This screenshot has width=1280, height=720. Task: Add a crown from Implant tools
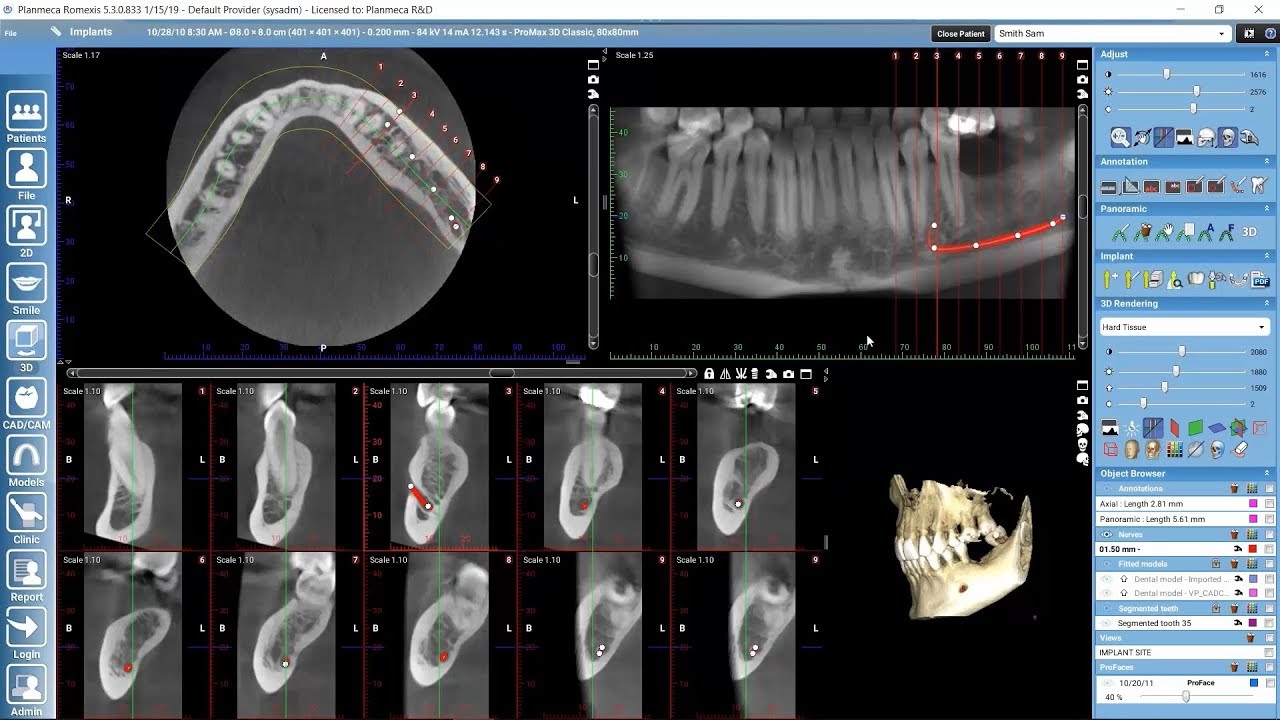click(x=1196, y=280)
